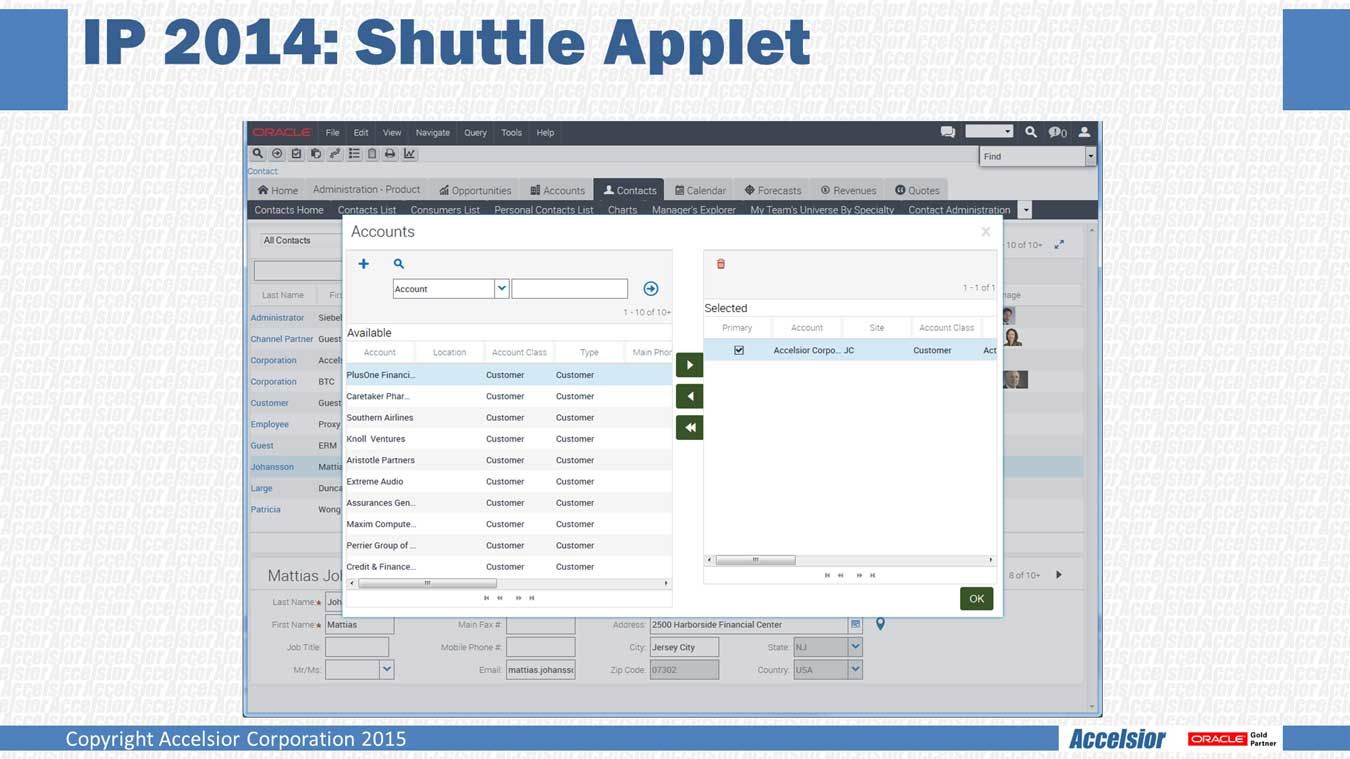Click the map pin icon beside Address
1350x759 pixels.
880,624
